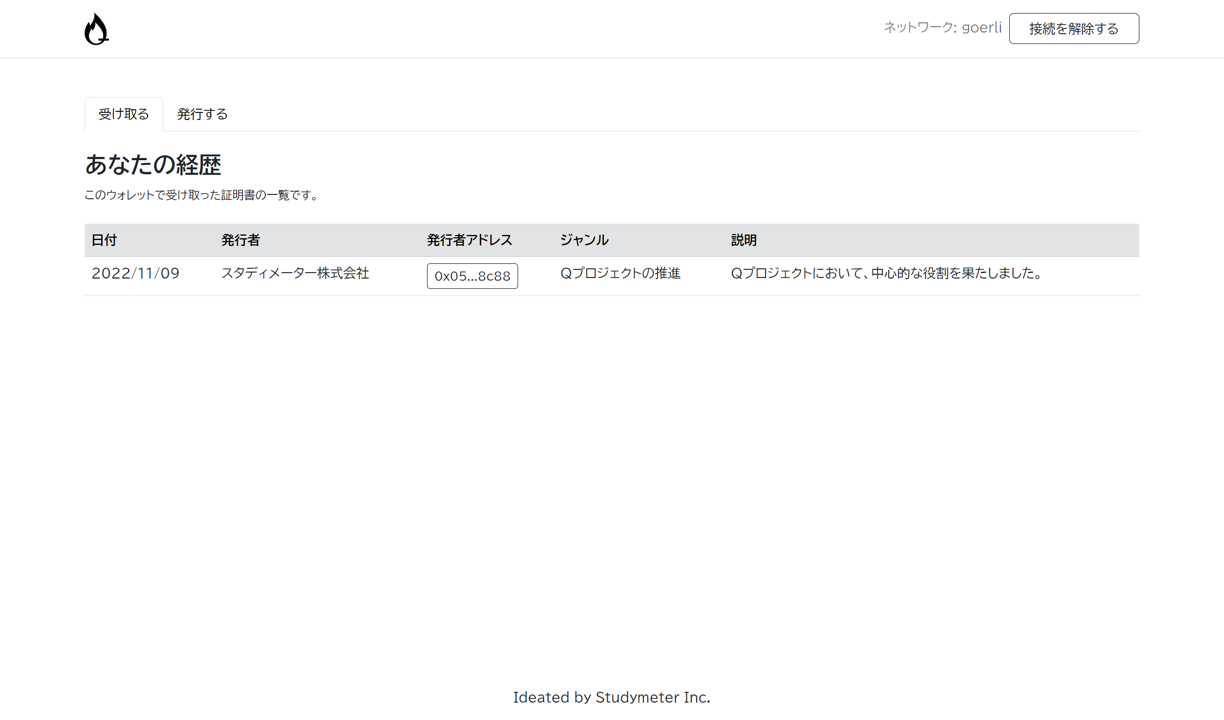
Task: Select the issuer スタディメーター株式会社
Action: click(296, 272)
